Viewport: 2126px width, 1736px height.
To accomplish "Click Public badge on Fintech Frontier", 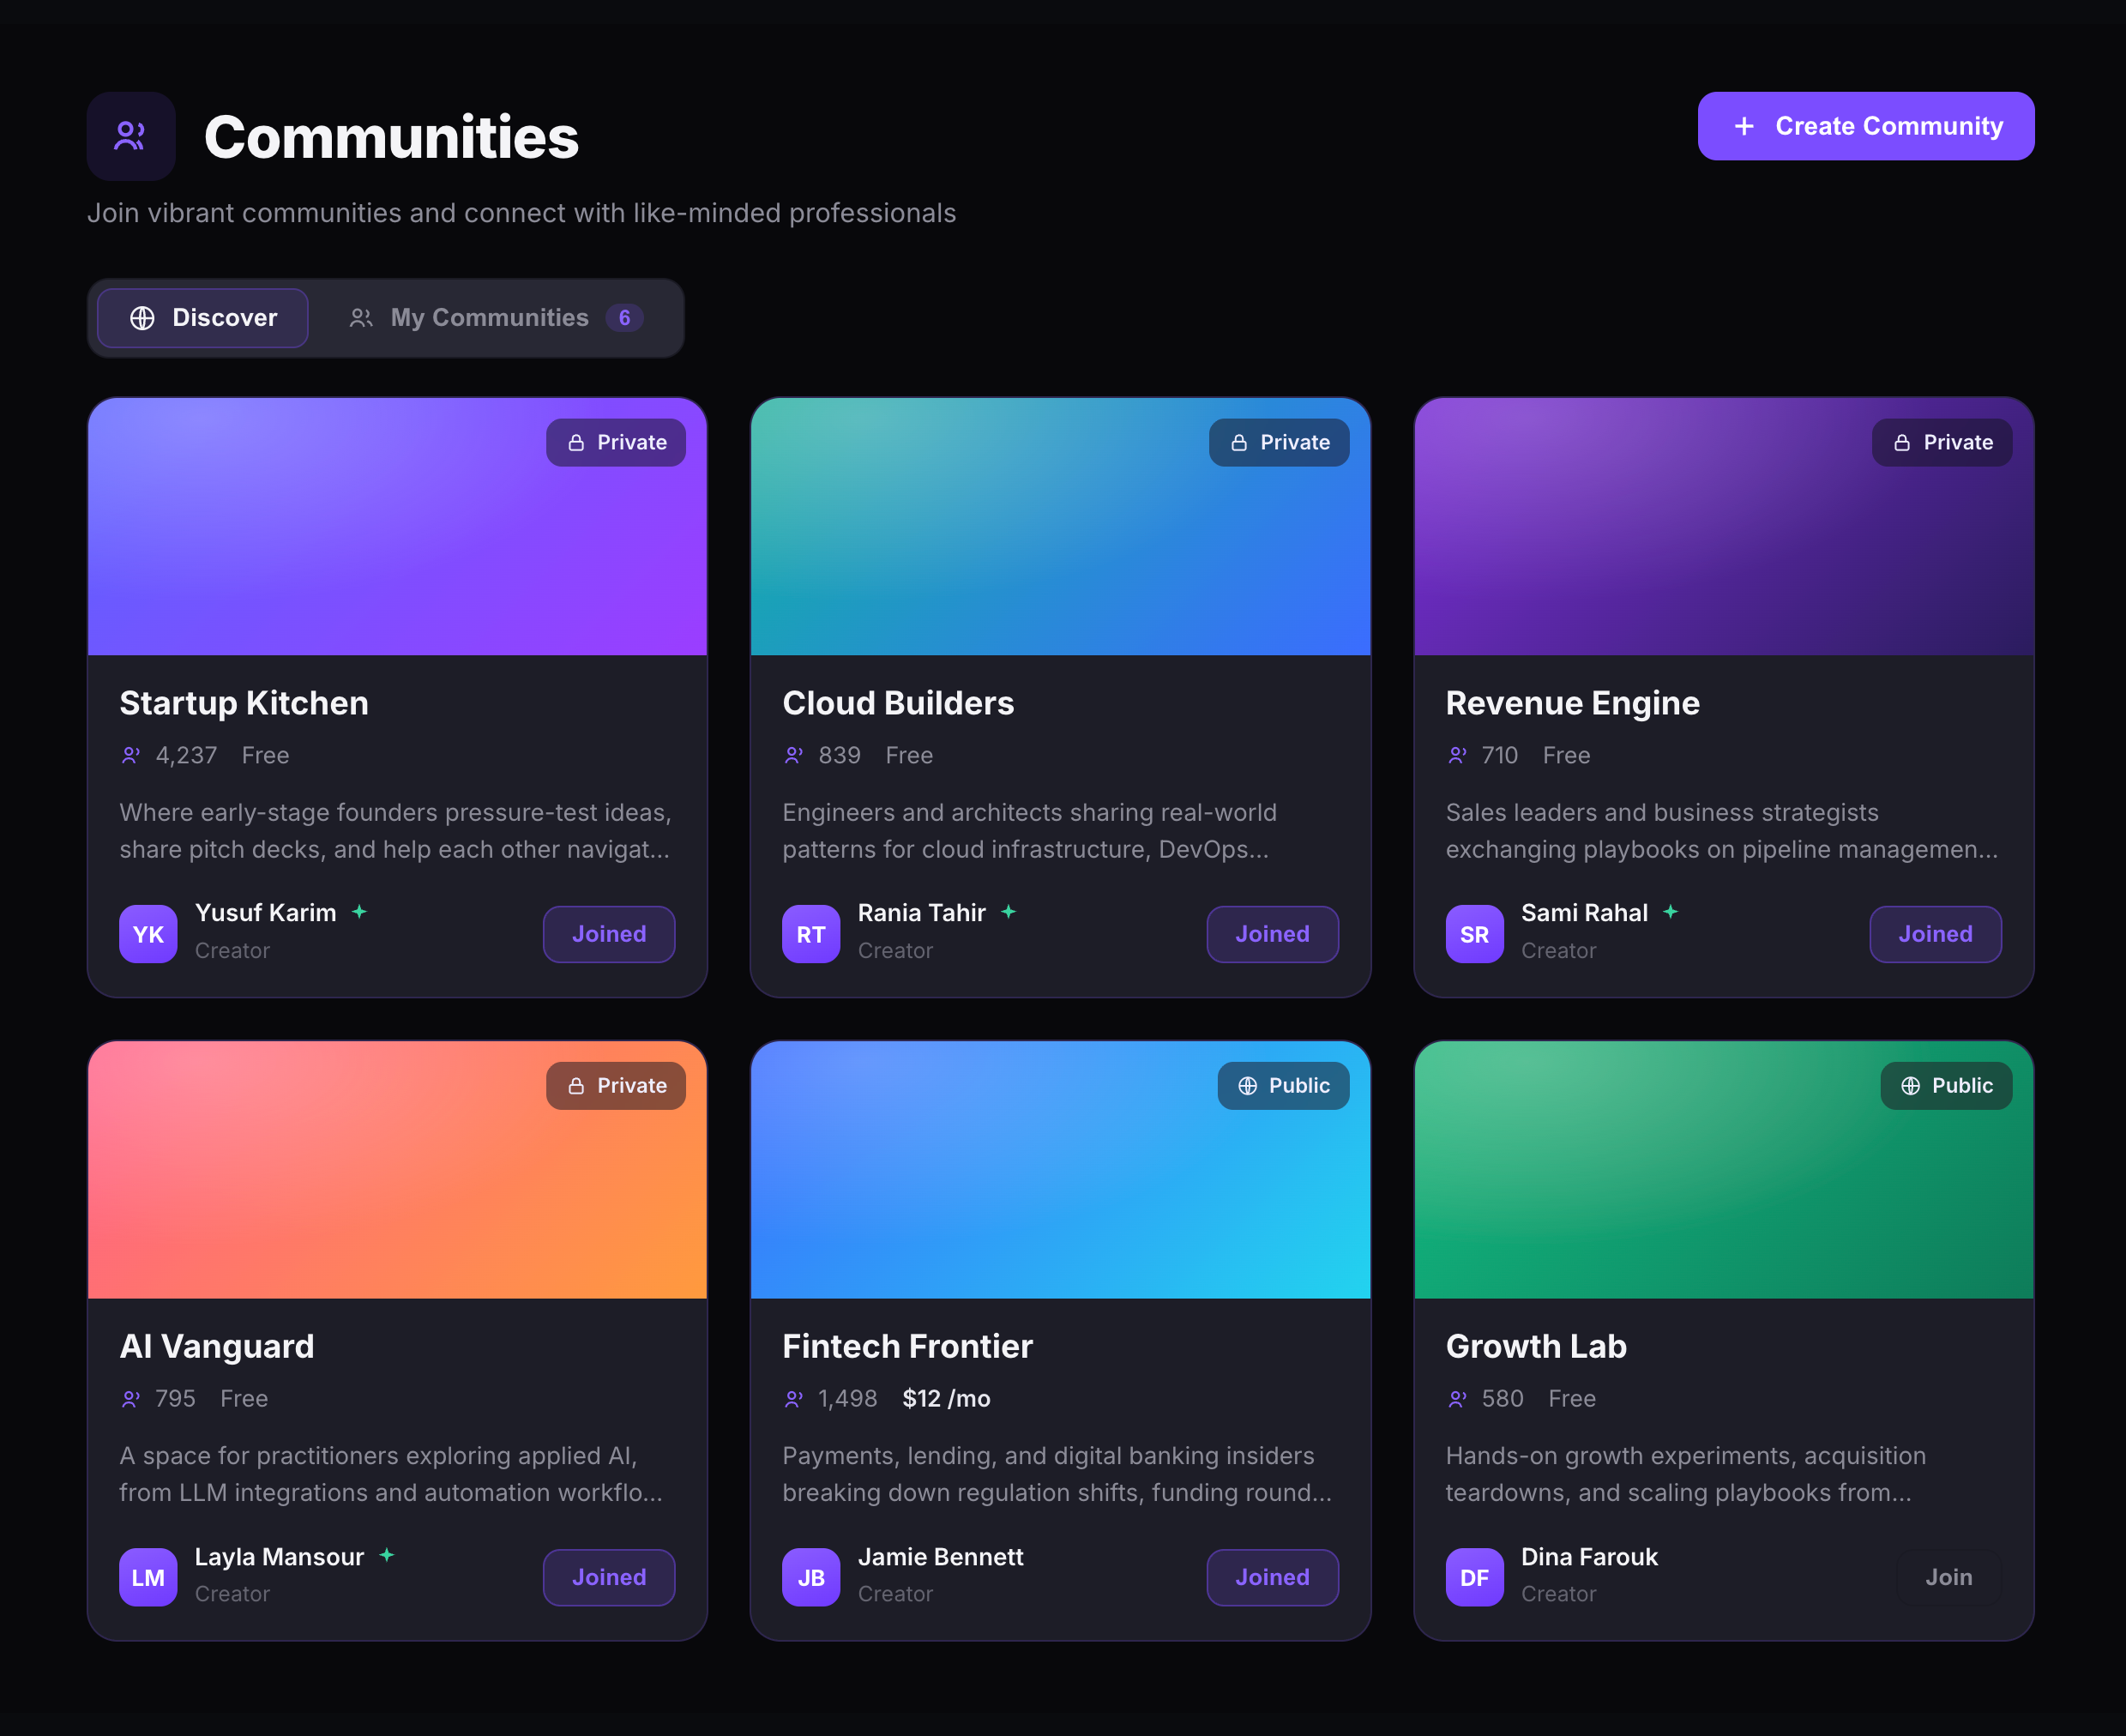I will click(1283, 1086).
